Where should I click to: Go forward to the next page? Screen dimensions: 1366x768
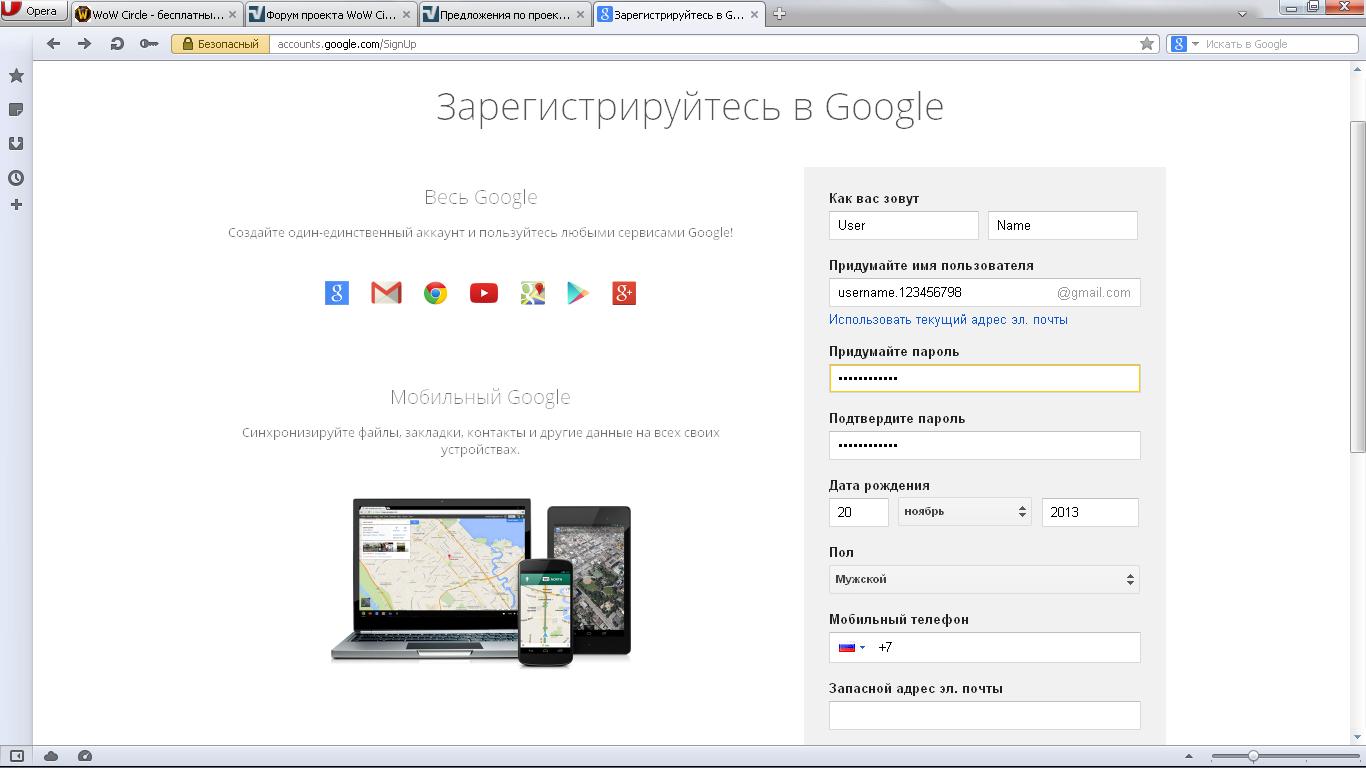[85, 43]
